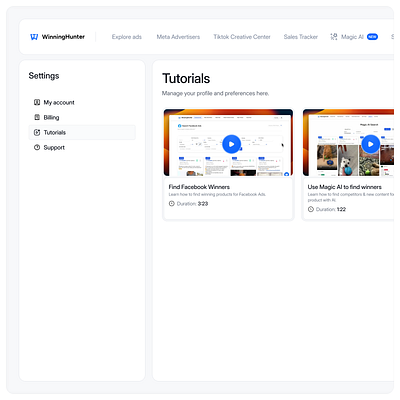400x400 pixels.
Task: Click the Duration 3:23 text
Action: (x=192, y=204)
